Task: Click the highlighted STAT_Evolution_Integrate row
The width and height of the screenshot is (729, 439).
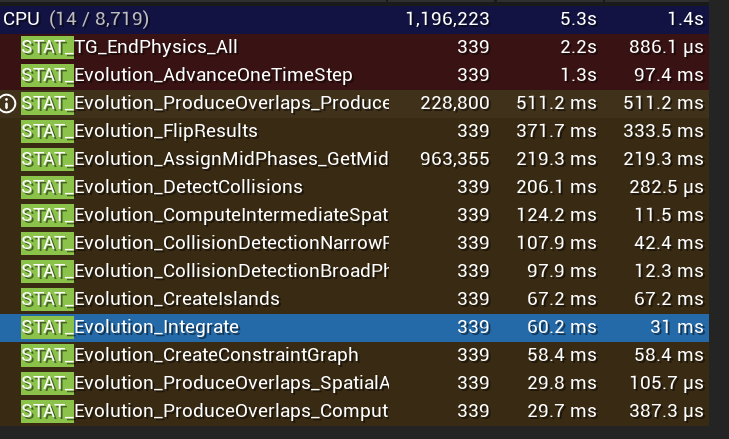Action: tap(354, 327)
